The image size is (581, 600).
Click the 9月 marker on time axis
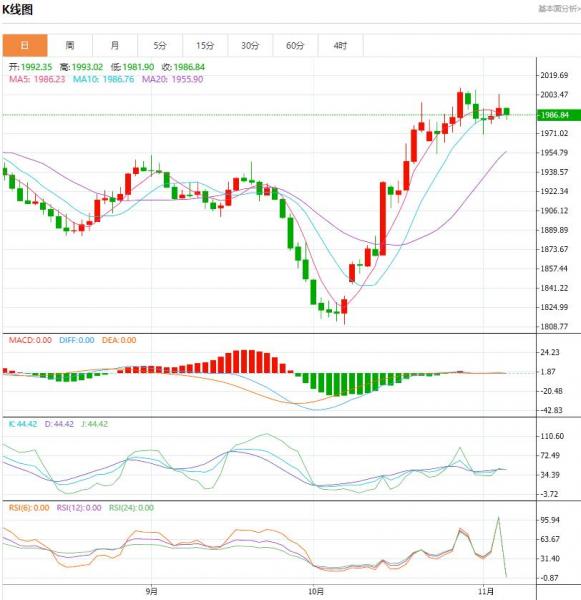click(152, 591)
